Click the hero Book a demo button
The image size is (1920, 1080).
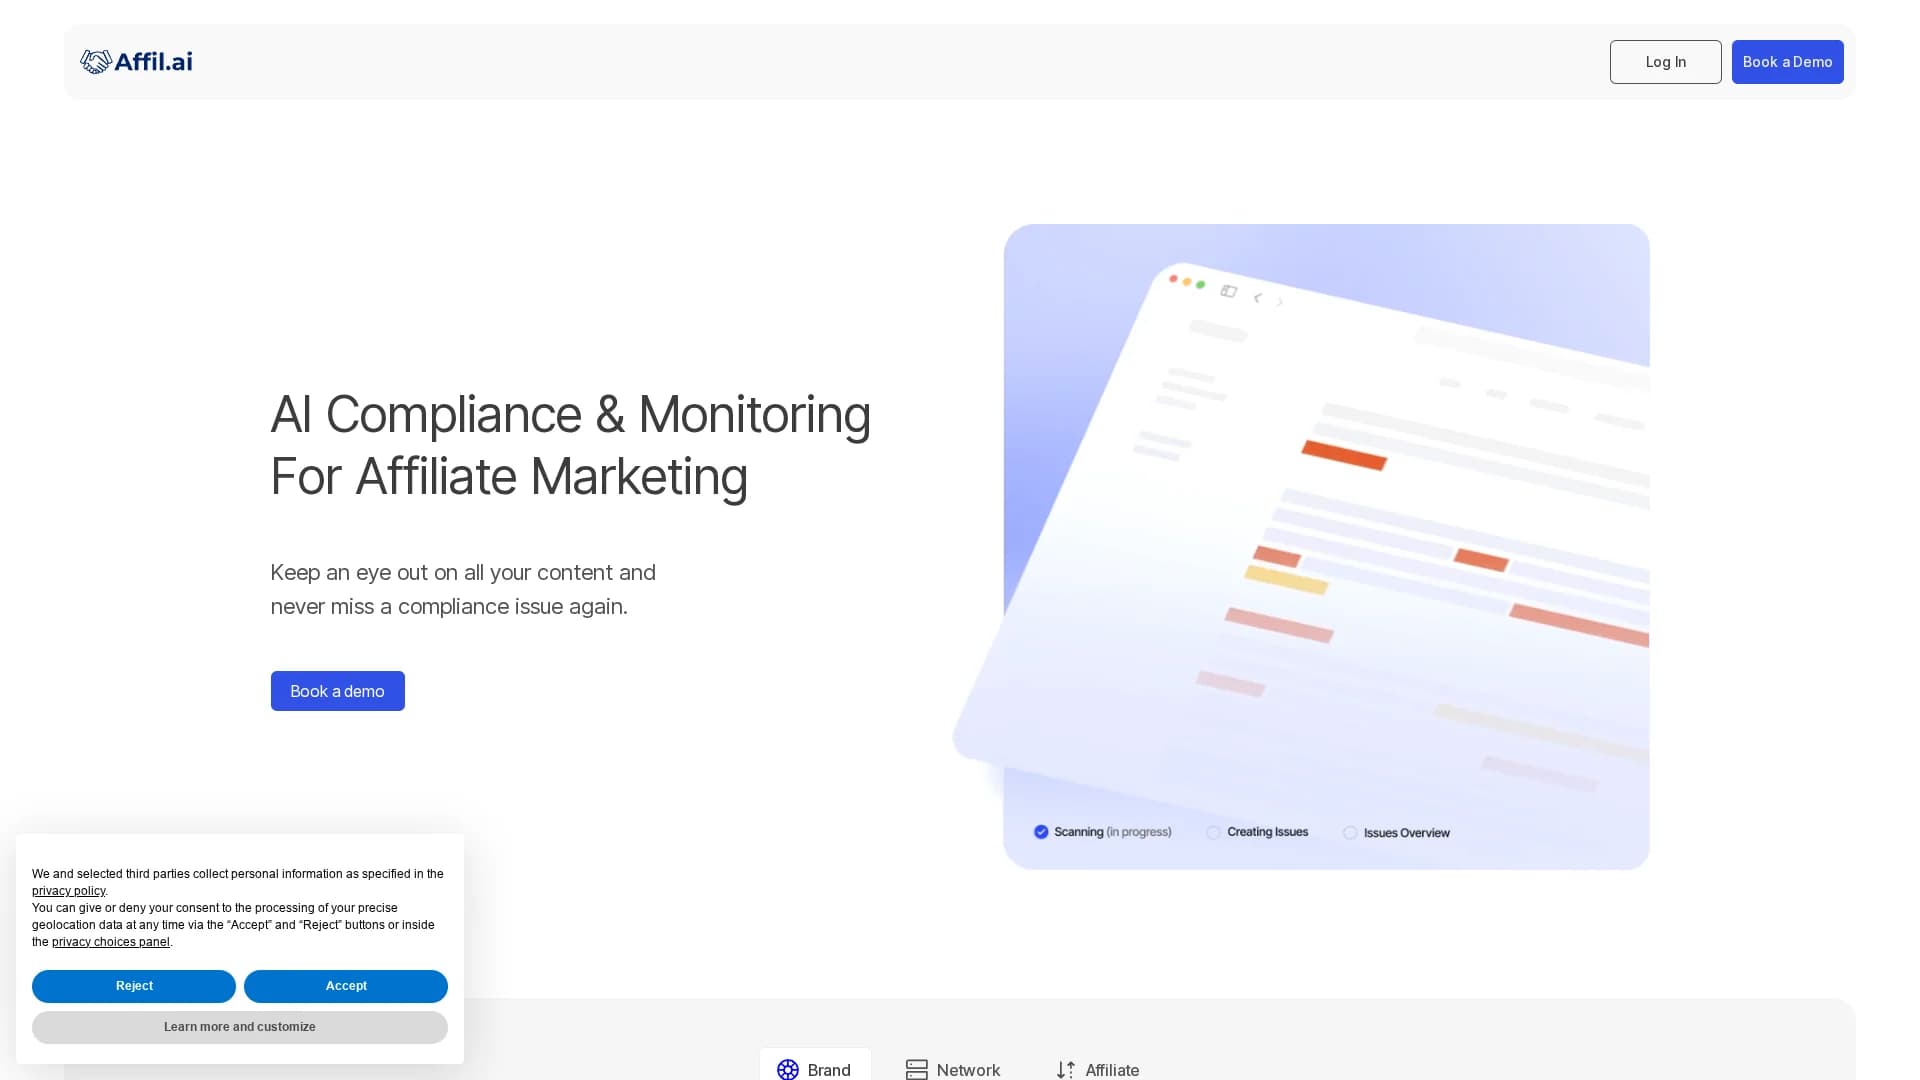click(337, 691)
